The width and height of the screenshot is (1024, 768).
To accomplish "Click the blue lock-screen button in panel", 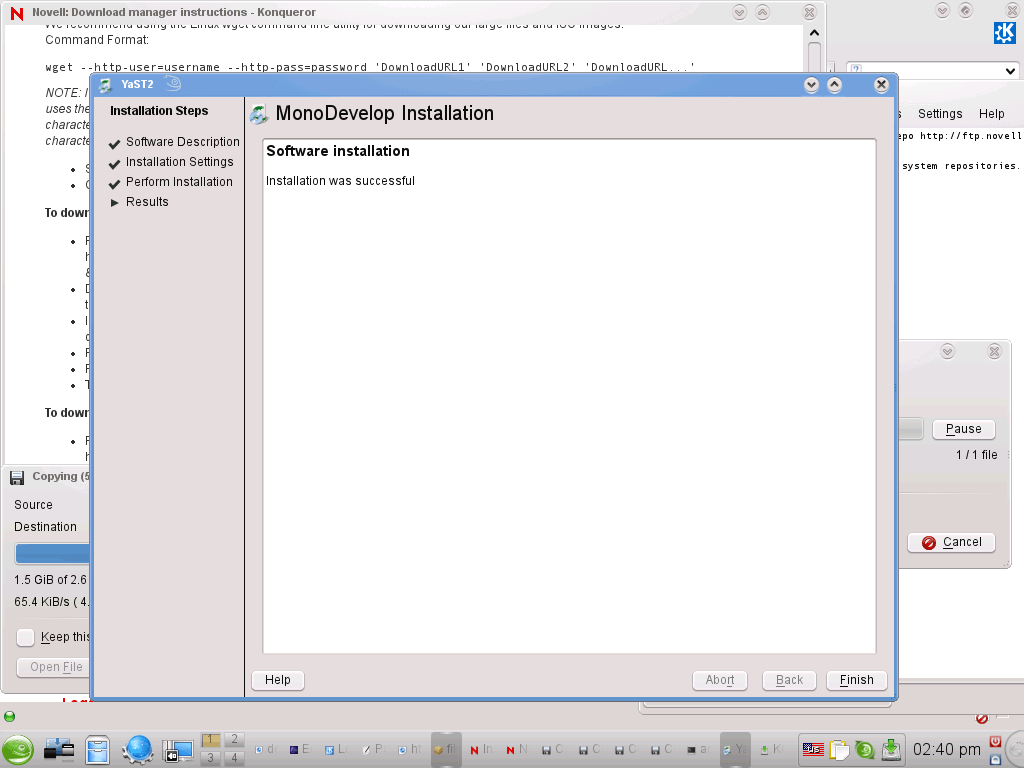I will pos(995,760).
